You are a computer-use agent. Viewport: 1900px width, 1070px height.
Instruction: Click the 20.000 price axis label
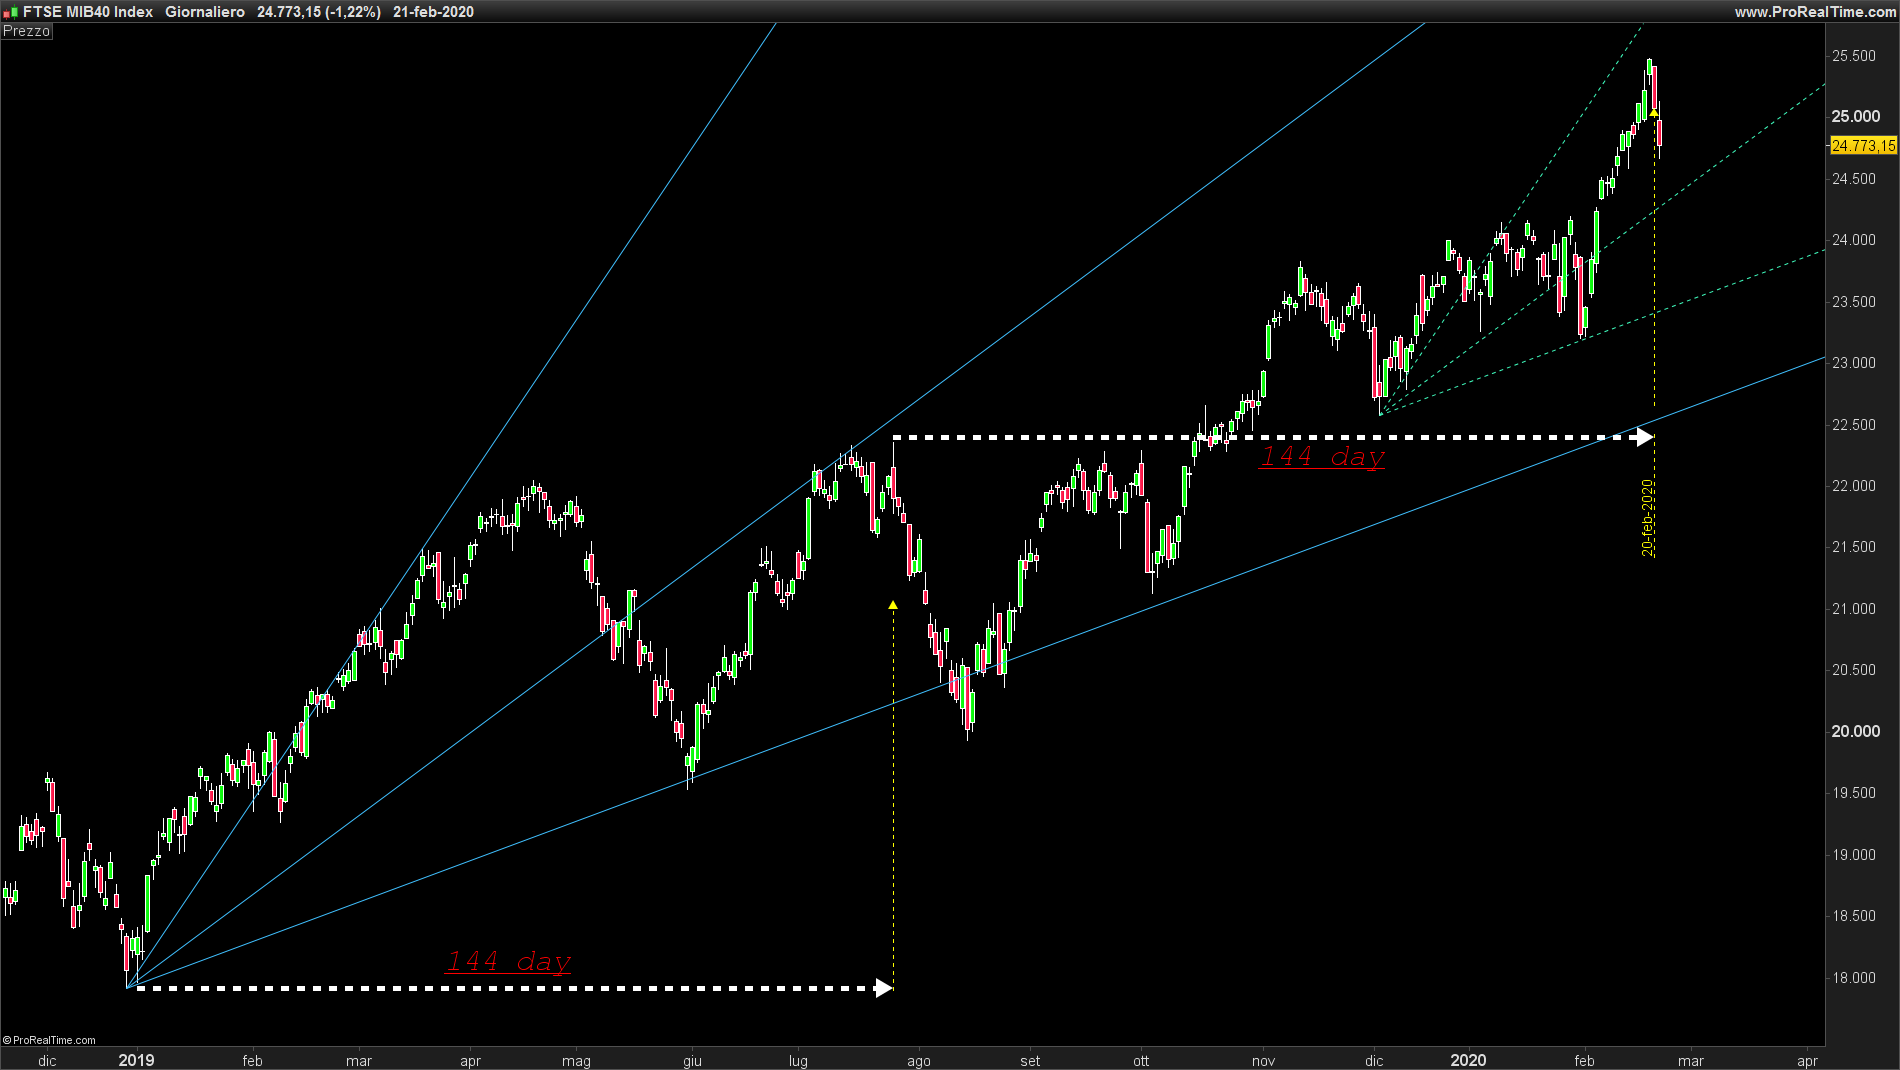point(1856,732)
